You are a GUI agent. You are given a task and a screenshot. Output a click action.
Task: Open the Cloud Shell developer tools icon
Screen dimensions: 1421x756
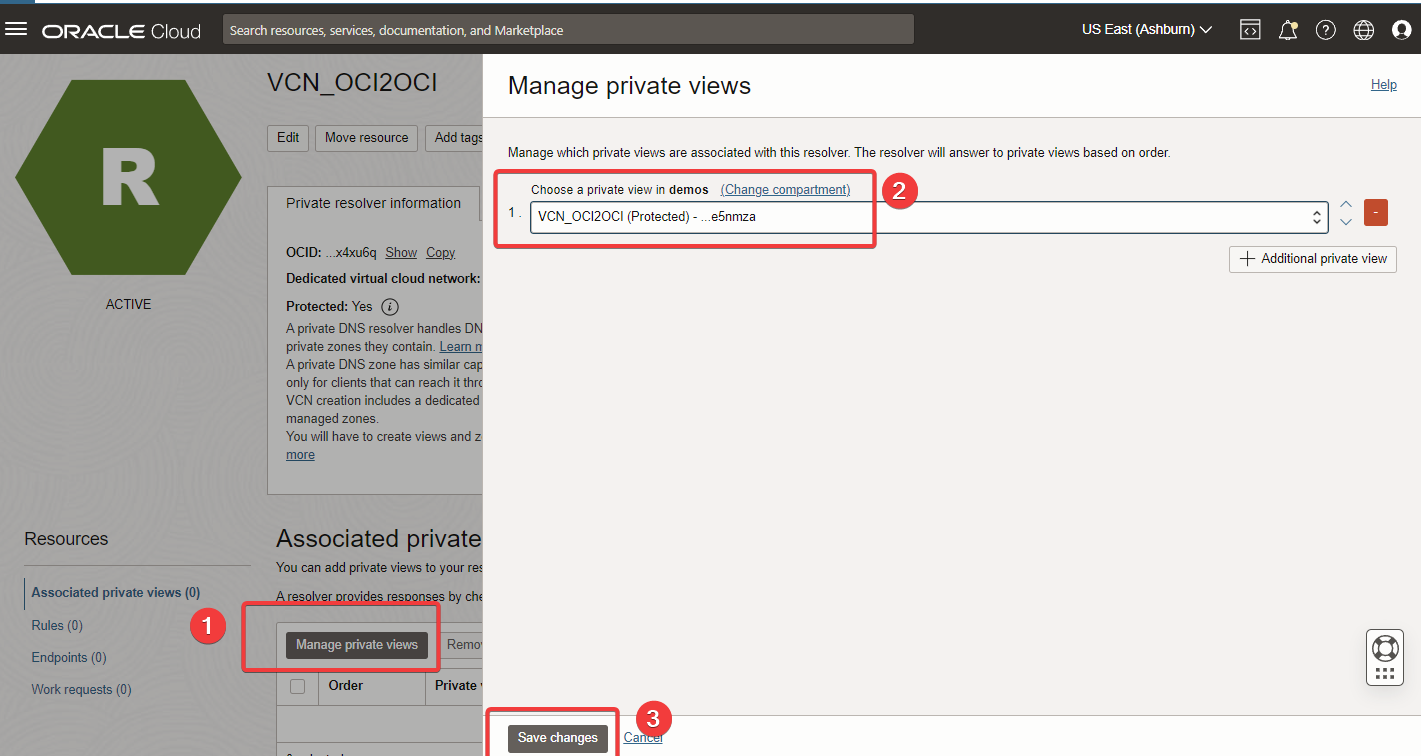coord(1250,30)
